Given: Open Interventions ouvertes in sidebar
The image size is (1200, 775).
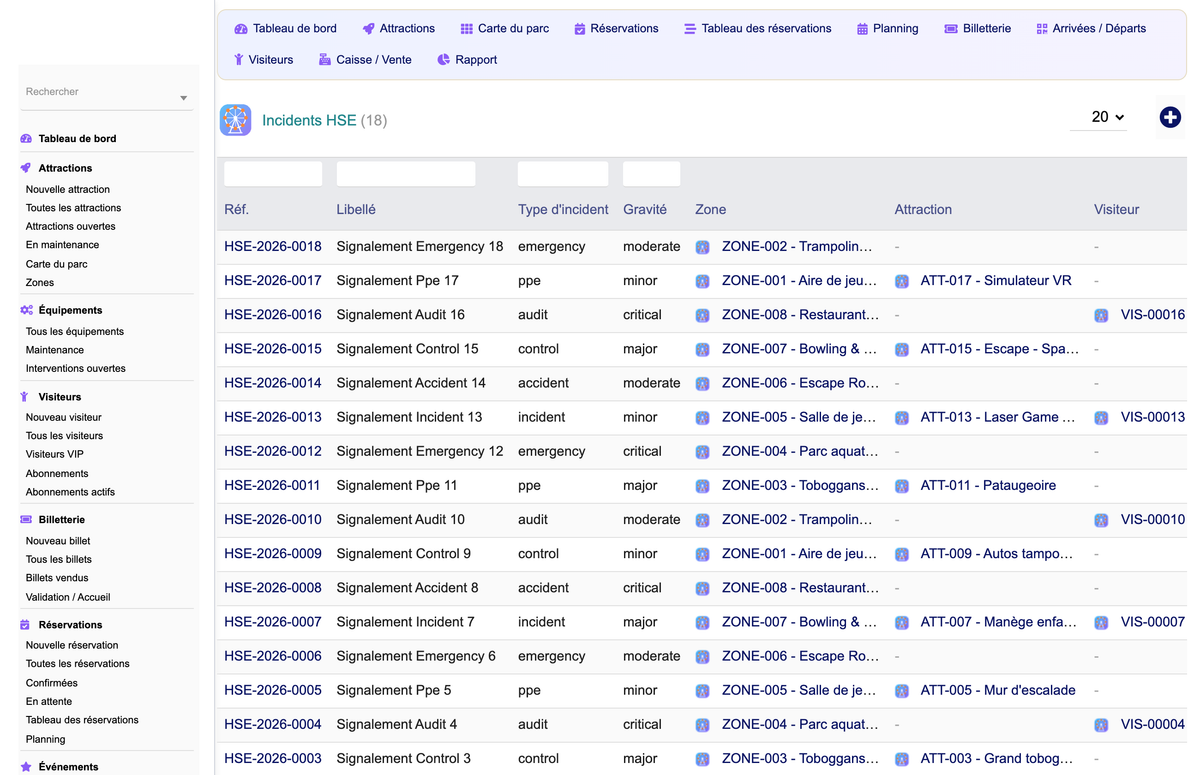Looking at the screenshot, I should (76, 369).
